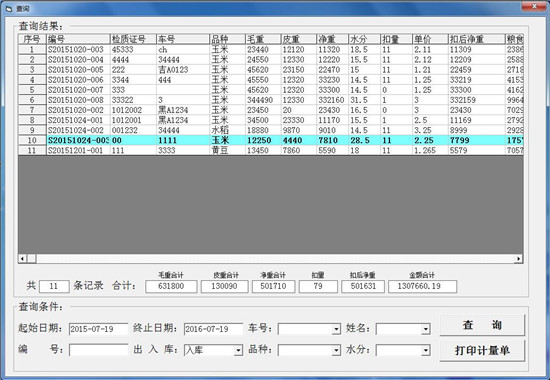This screenshot has height=380, width=550.
Task: Click the 编号 column header
Action: click(x=78, y=39)
